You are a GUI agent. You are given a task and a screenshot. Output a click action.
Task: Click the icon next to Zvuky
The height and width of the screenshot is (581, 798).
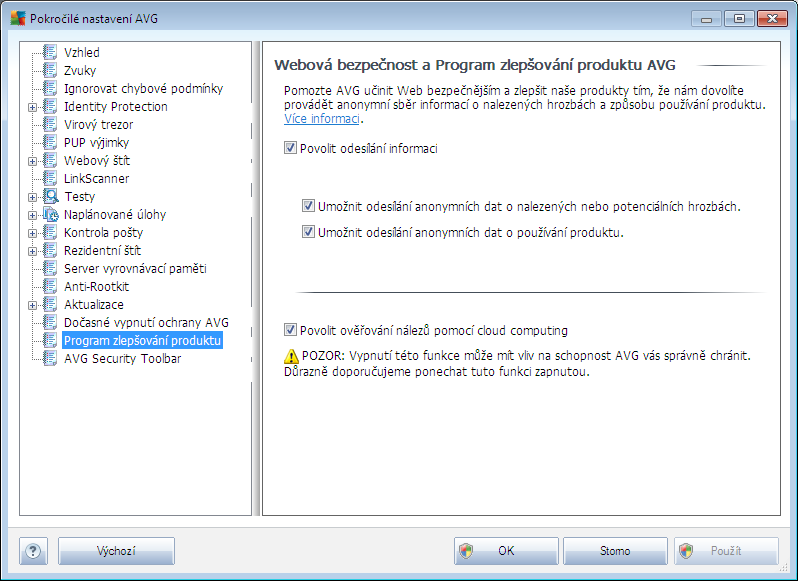coord(50,70)
